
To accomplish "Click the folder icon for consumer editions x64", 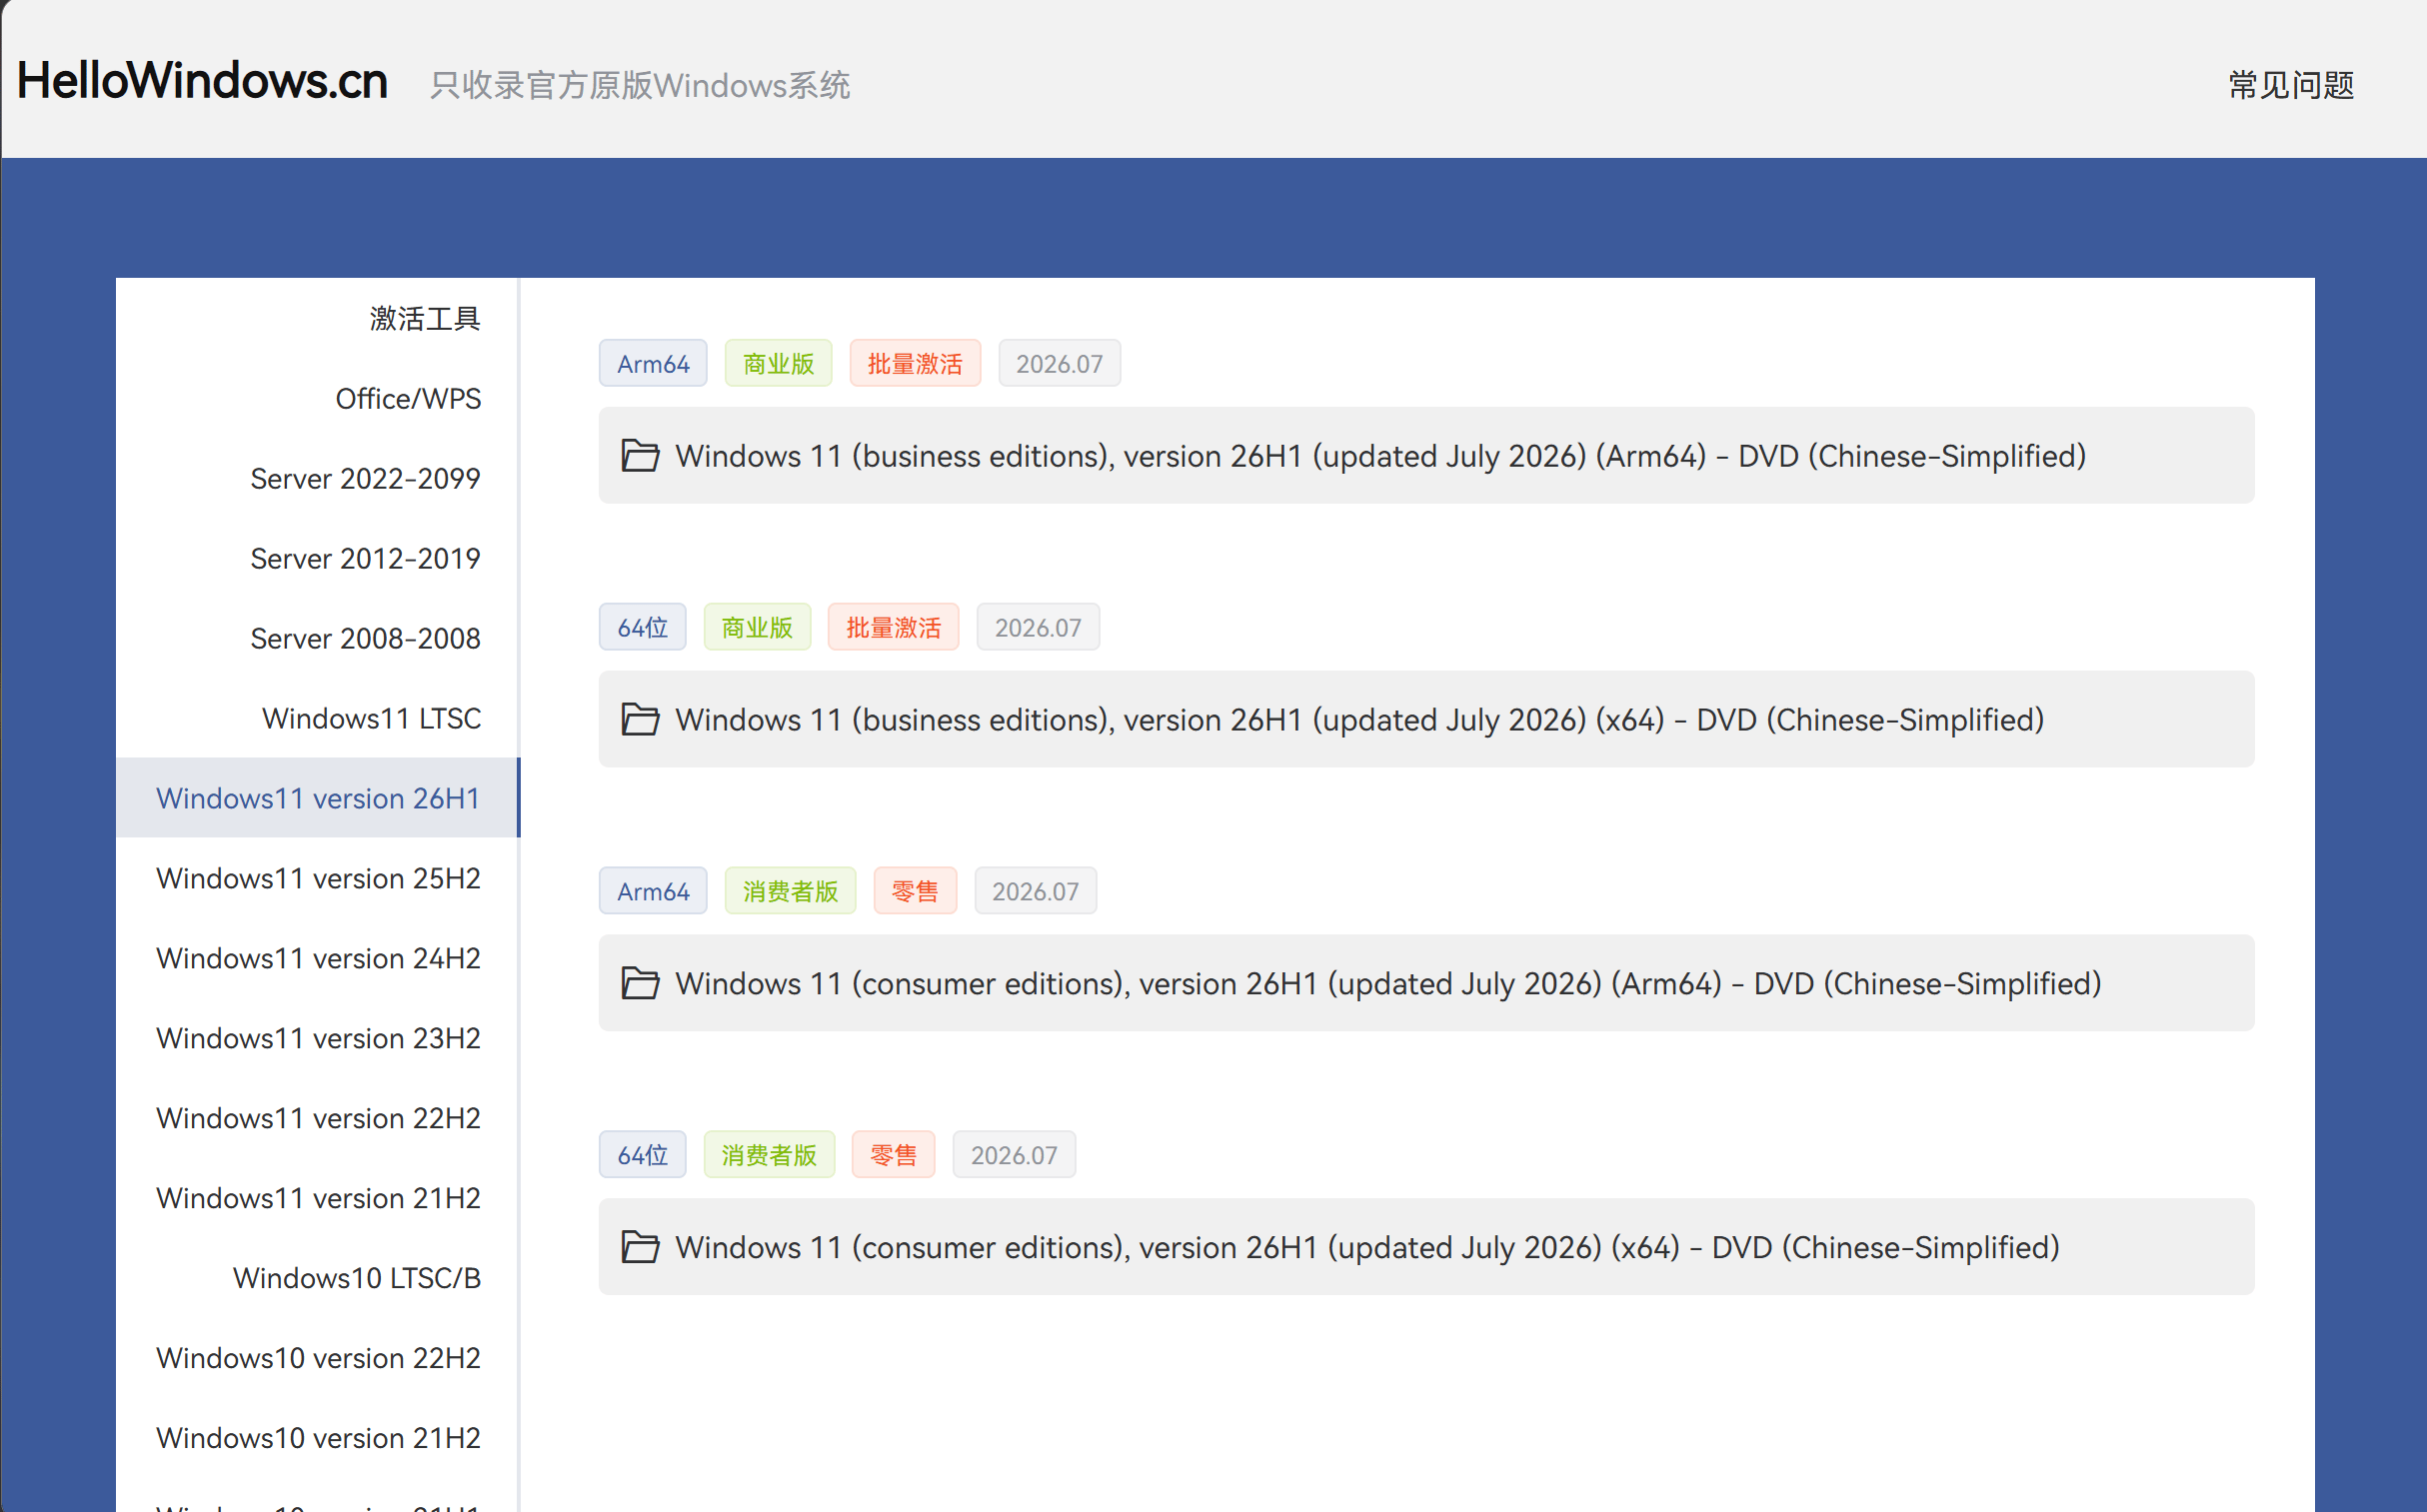I will coord(640,1248).
